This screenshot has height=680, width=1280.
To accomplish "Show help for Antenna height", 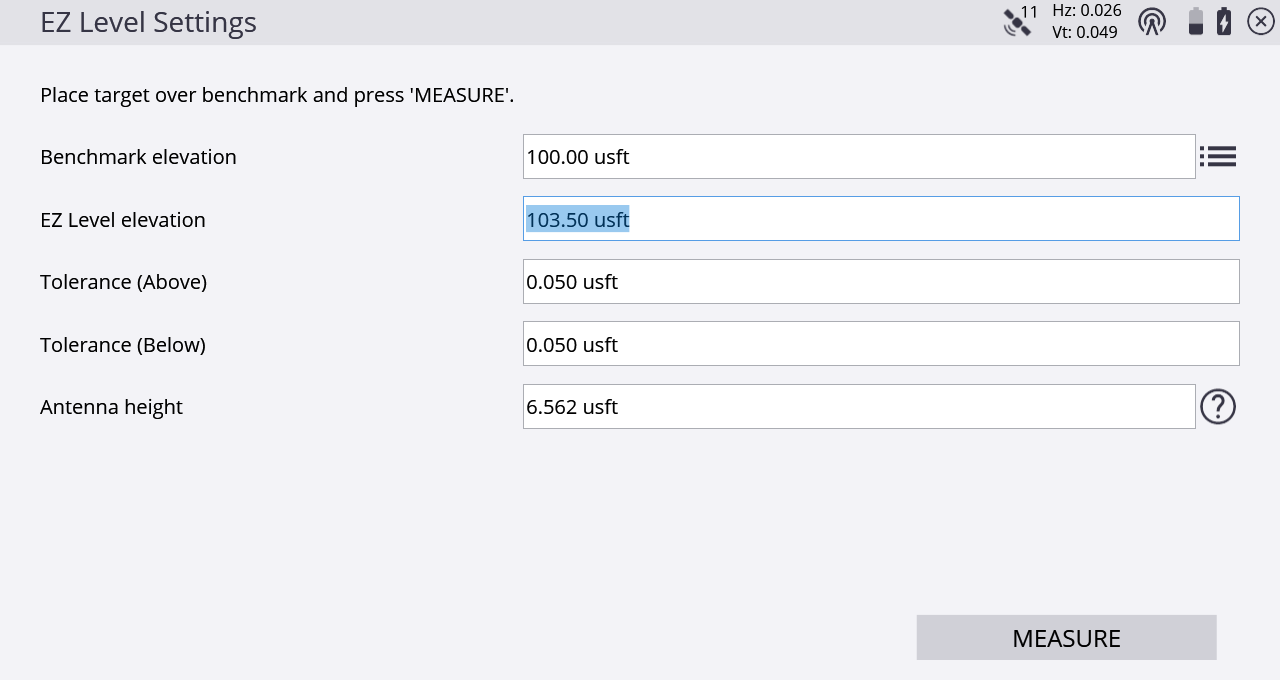I will point(1218,407).
